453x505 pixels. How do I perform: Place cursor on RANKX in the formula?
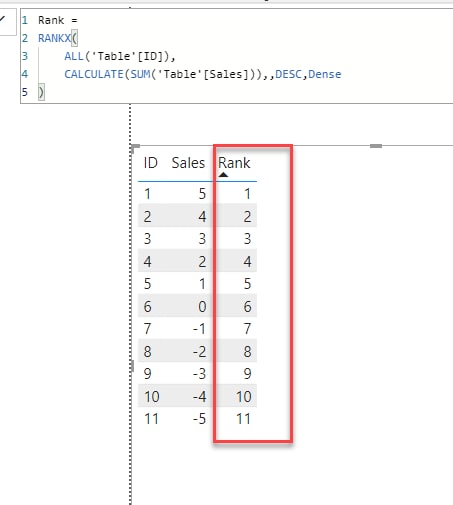pyautogui.click(x=55, y=38)
